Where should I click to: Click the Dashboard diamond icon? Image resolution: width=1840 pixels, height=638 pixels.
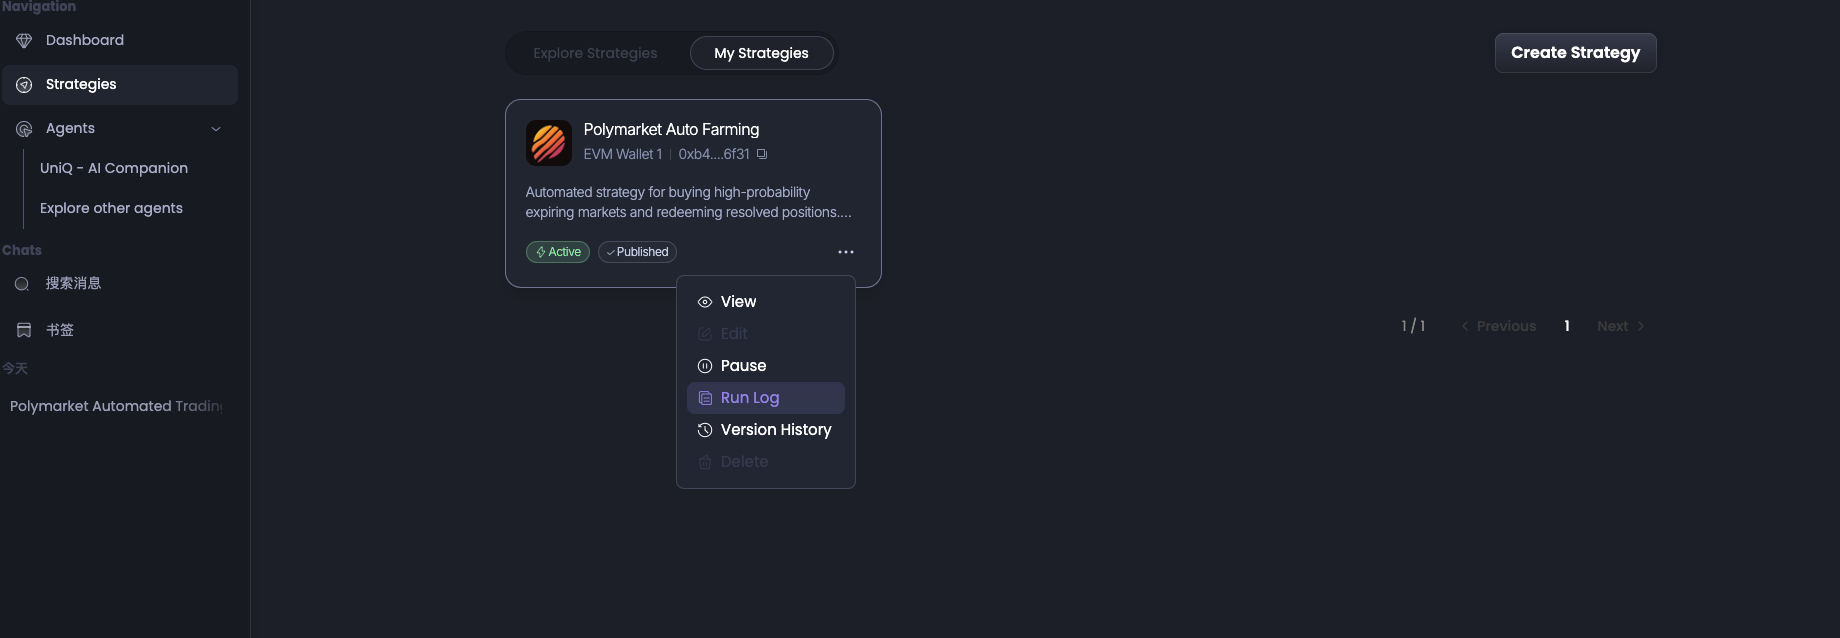pos(24,41)
